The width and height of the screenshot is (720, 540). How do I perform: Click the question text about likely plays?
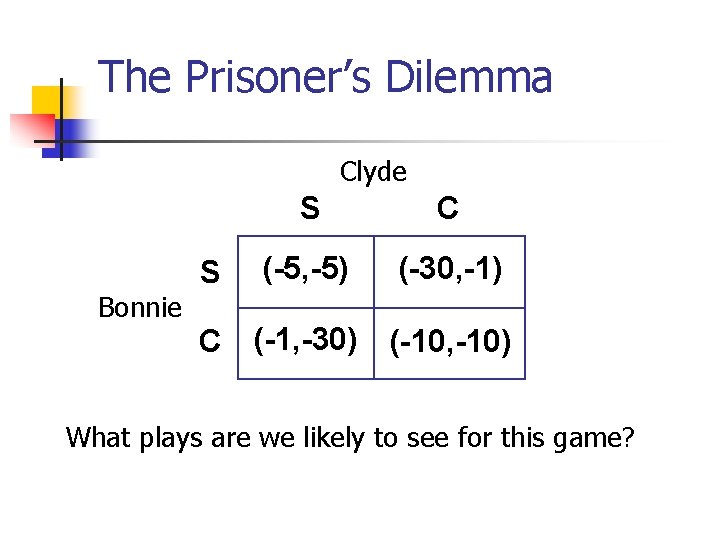[x=350, y=438]
